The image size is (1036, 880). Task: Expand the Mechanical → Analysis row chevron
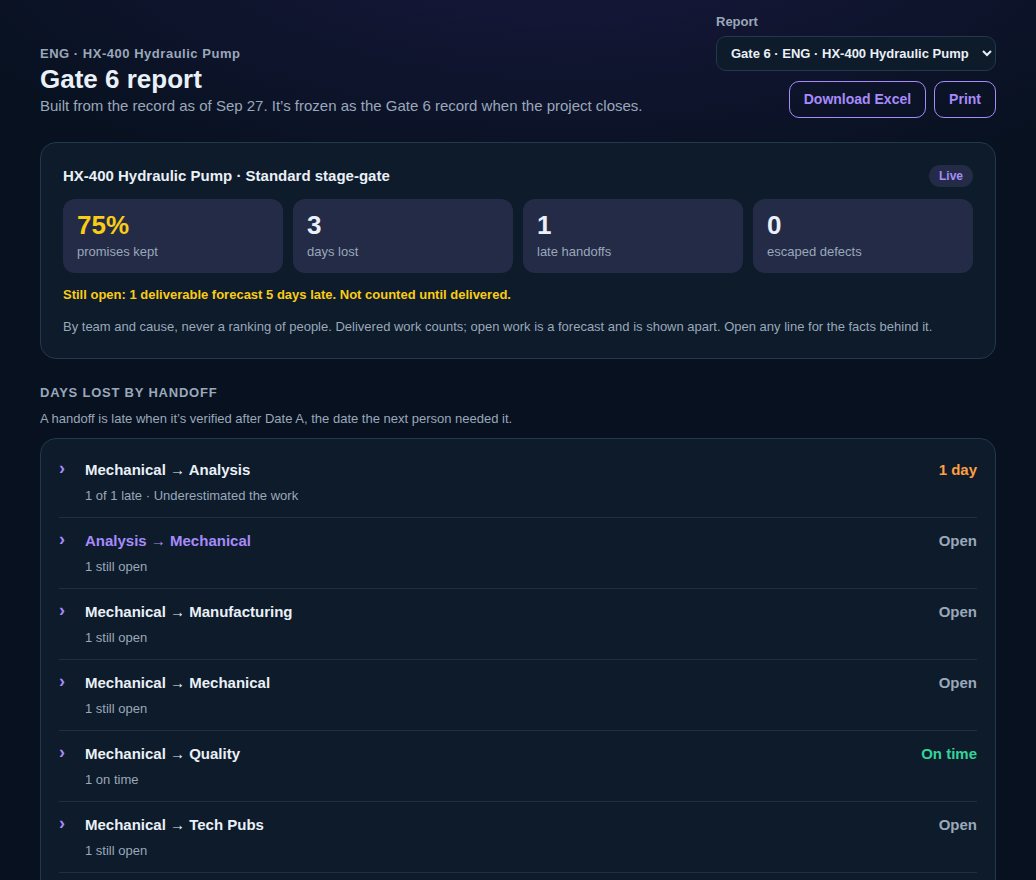(x=62, y=469)
